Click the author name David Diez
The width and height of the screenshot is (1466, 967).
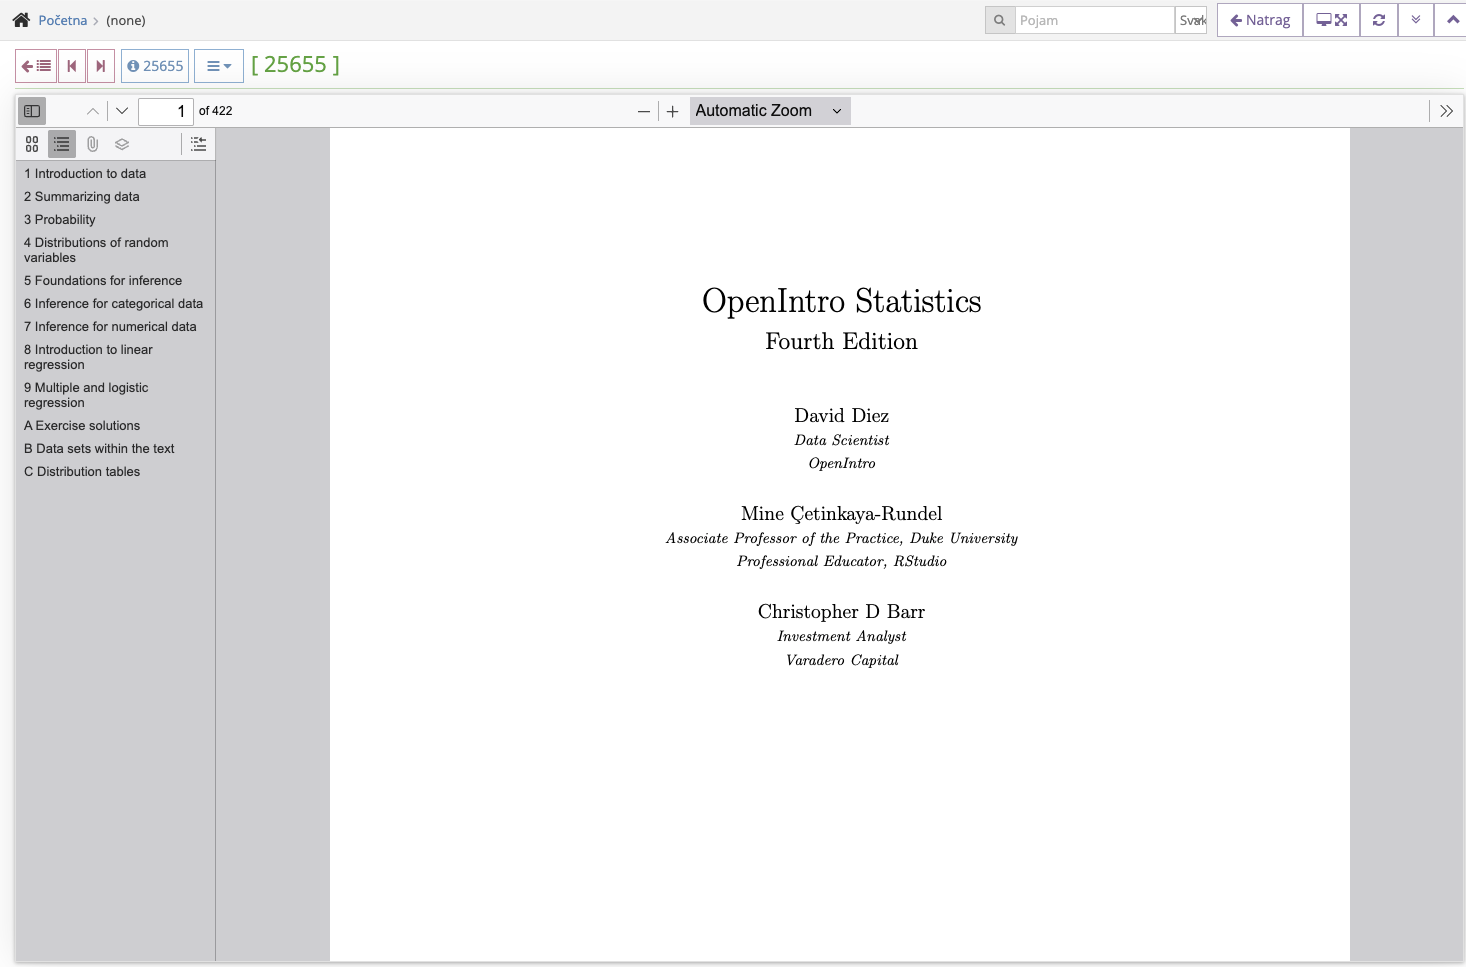(x=842, y=416)
